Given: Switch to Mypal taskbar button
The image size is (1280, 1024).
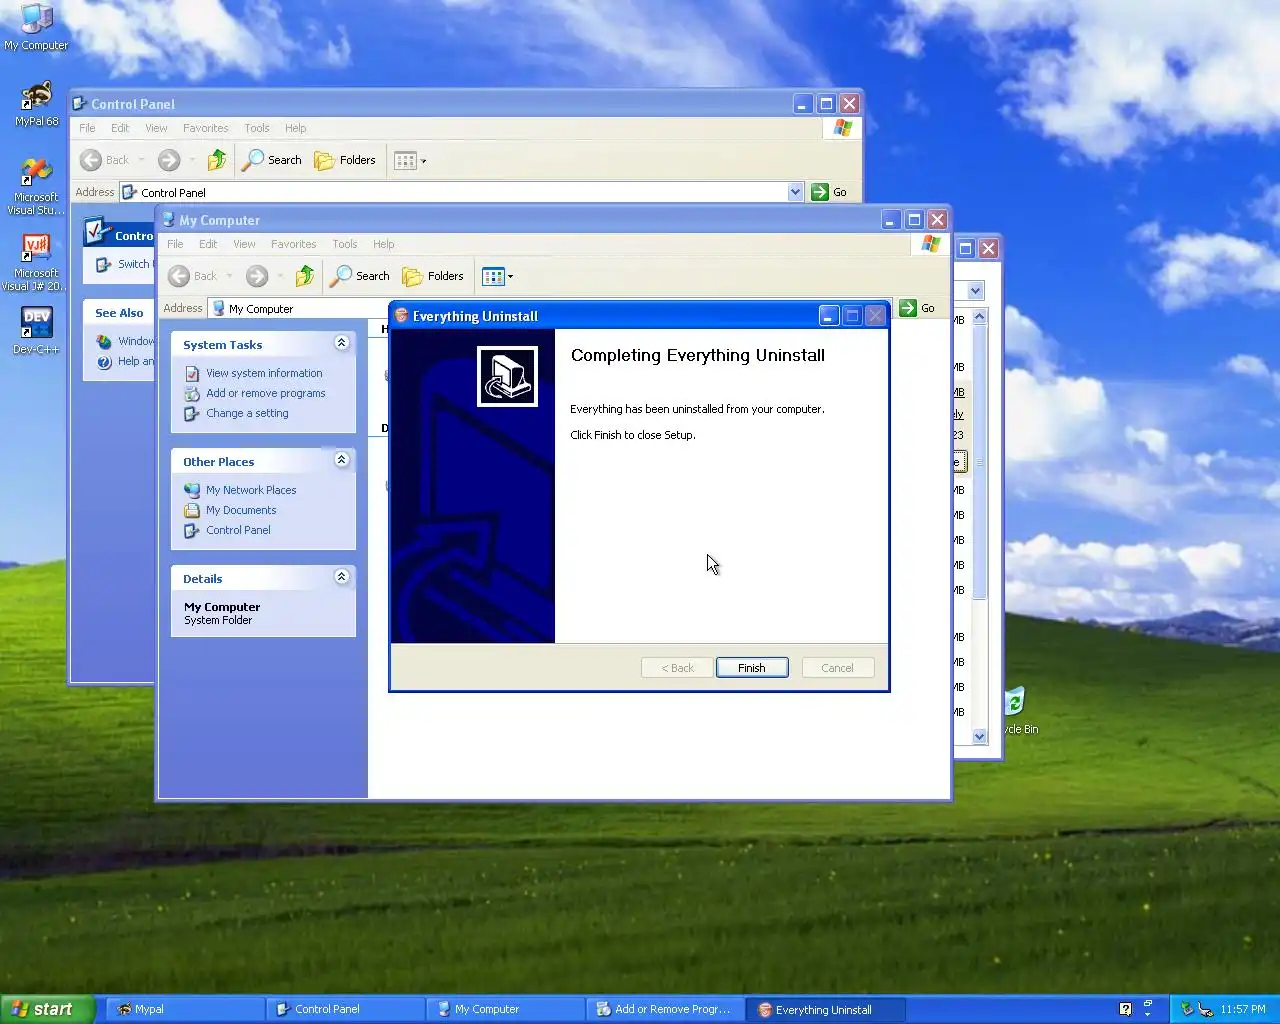Looking at the screenshot, I should click(x=185, y=1009).
